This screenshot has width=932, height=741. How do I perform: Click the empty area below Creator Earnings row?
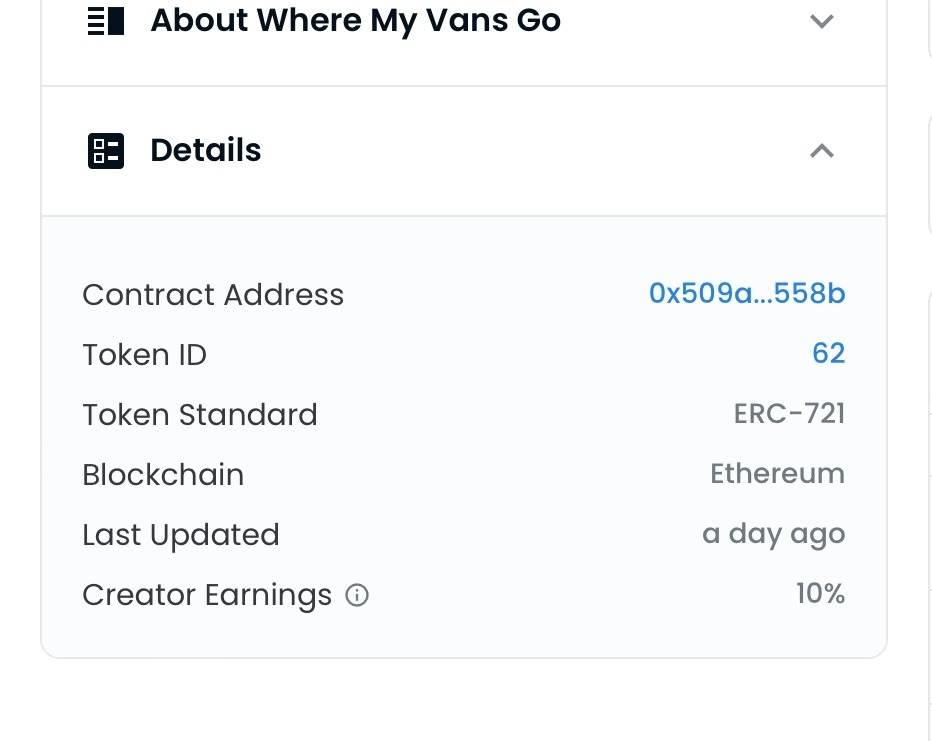tap(463, 633)
